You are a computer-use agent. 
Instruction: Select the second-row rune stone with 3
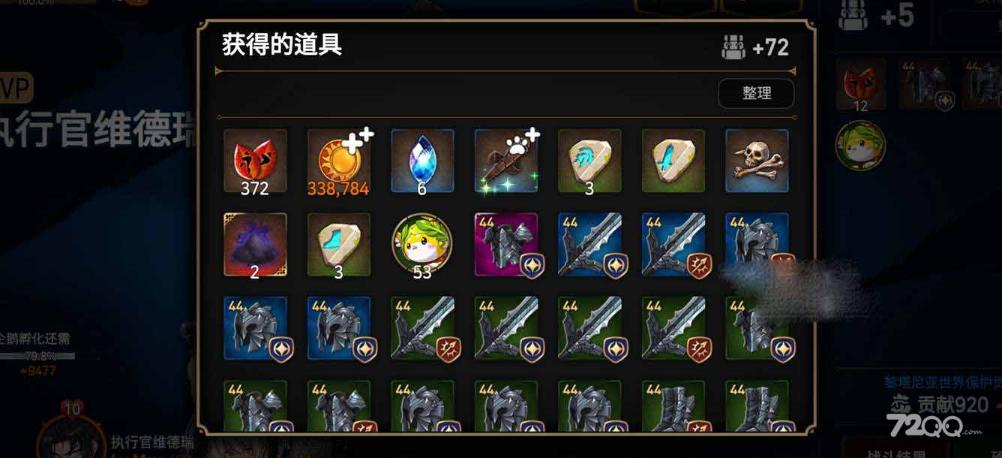(x=339, y=245)
